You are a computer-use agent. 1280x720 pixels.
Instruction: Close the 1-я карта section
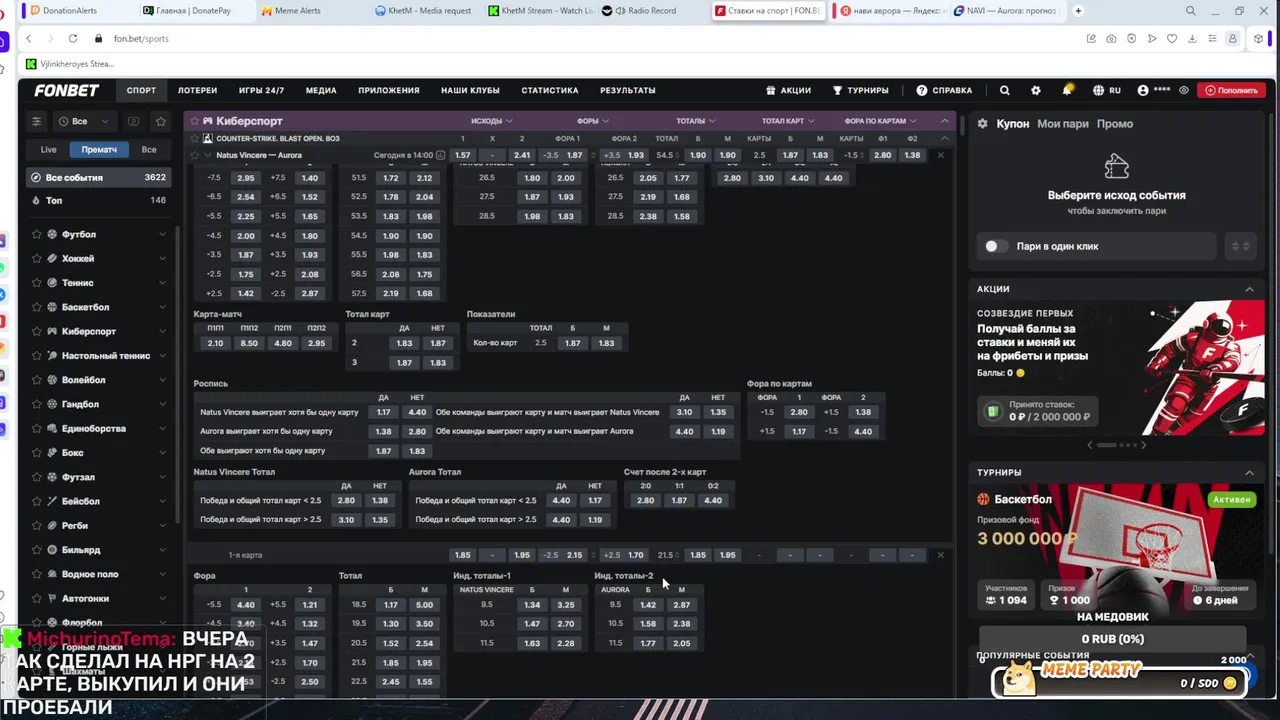940,555
